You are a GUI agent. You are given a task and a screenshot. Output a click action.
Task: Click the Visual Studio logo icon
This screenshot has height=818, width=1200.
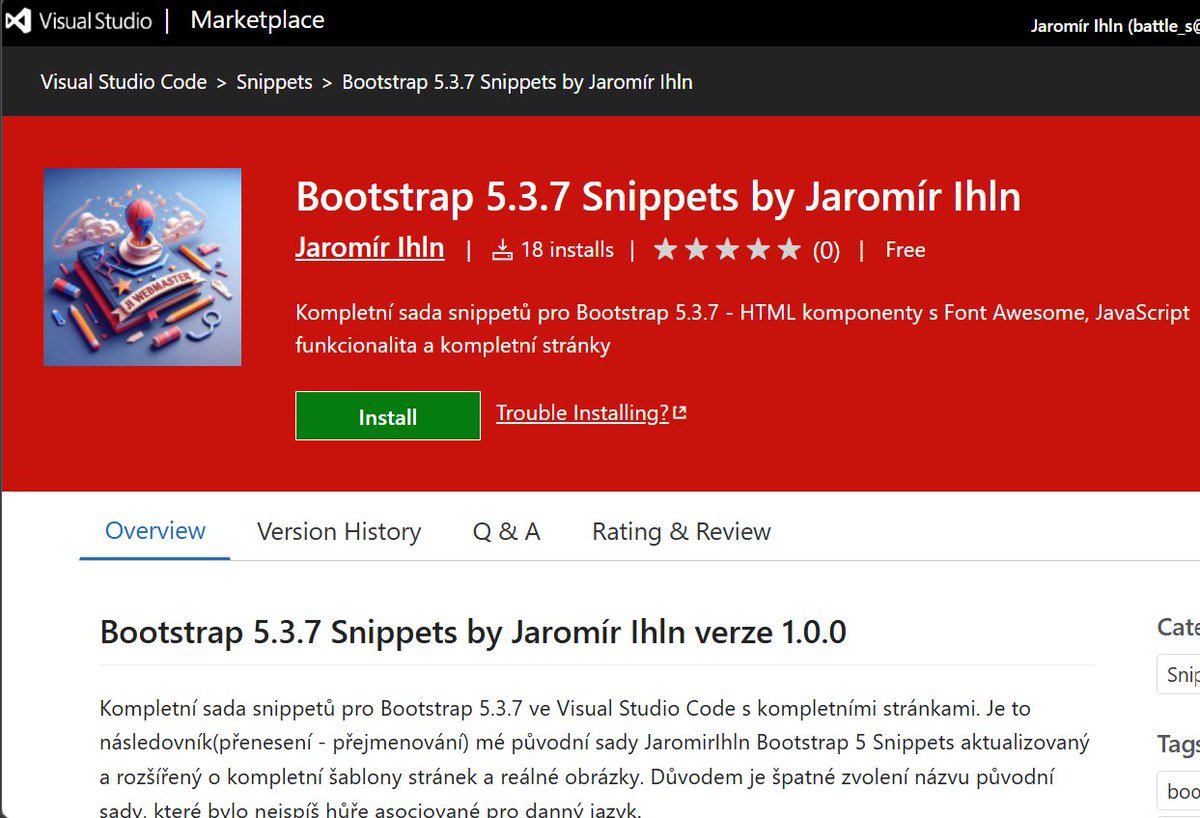(x=19, y=22)
